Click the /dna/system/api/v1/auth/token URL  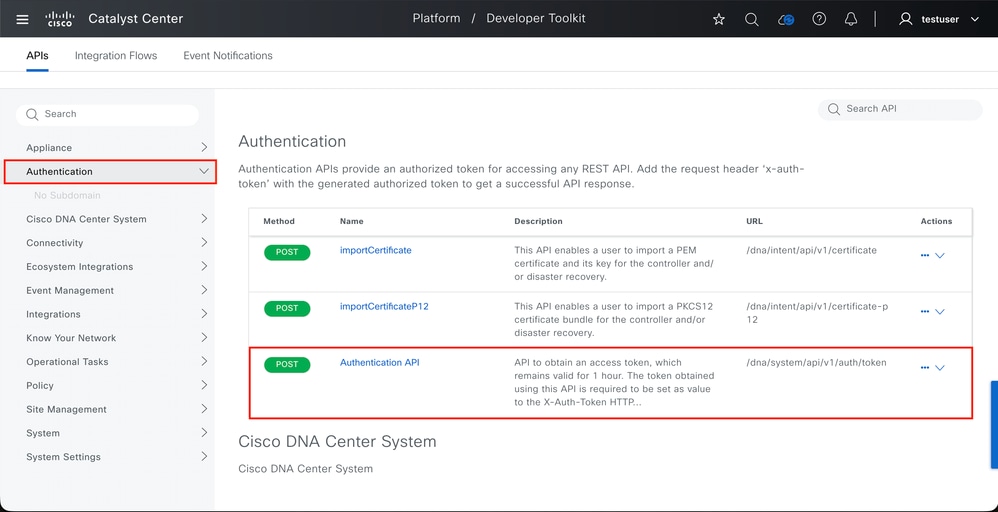(816, 363)
